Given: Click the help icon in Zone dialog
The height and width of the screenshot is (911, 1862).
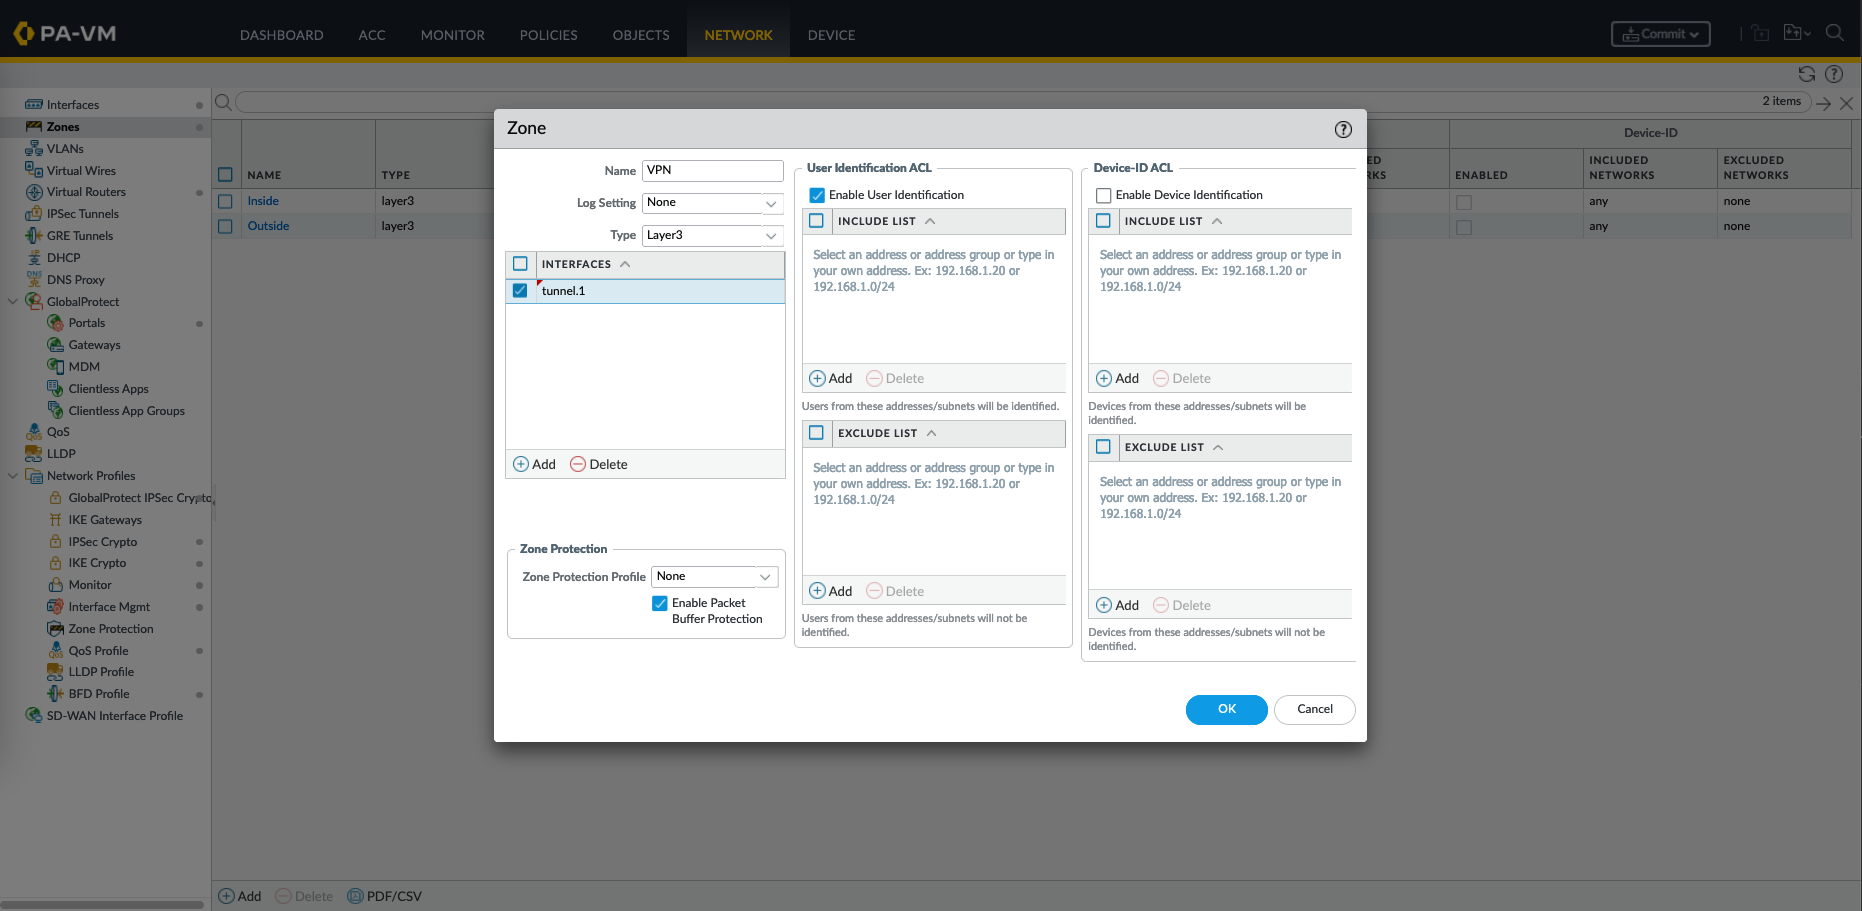Looking at the screenshot, I should point(1343,129).
